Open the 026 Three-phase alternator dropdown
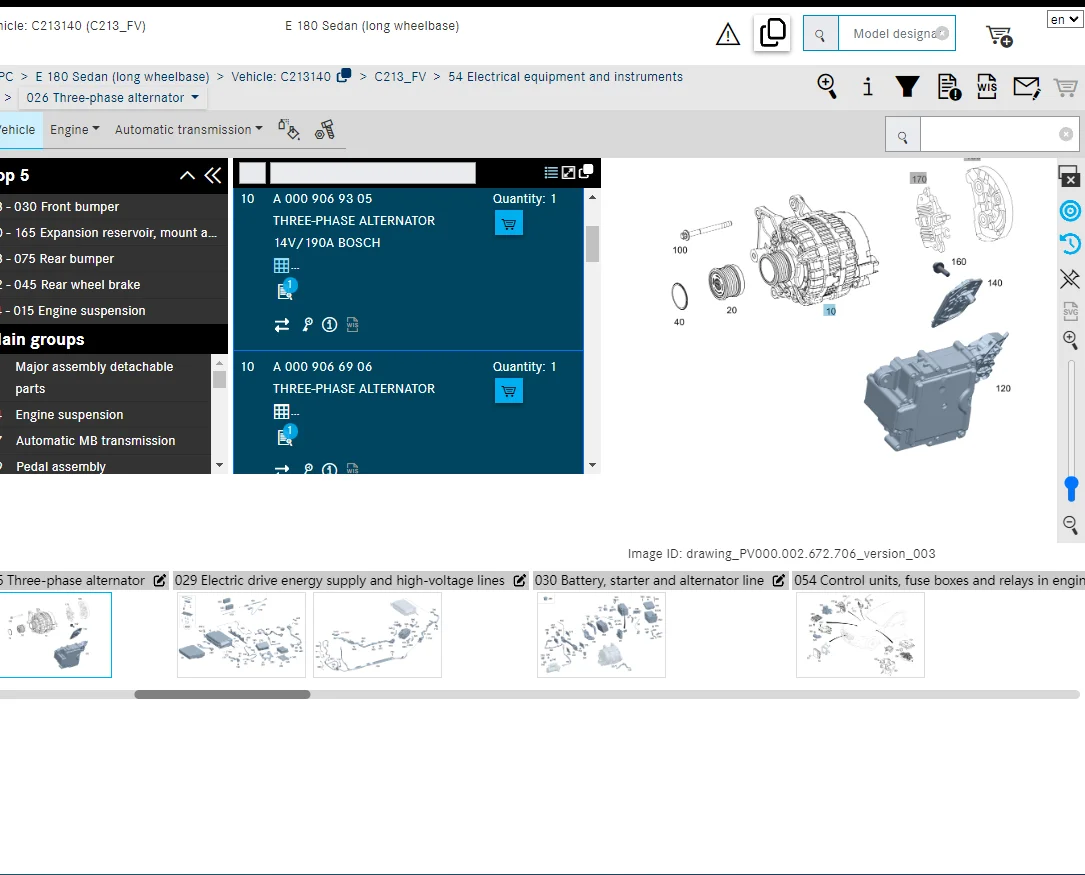The height and width of the screenshot is (875, 1085). pos(113,98)
